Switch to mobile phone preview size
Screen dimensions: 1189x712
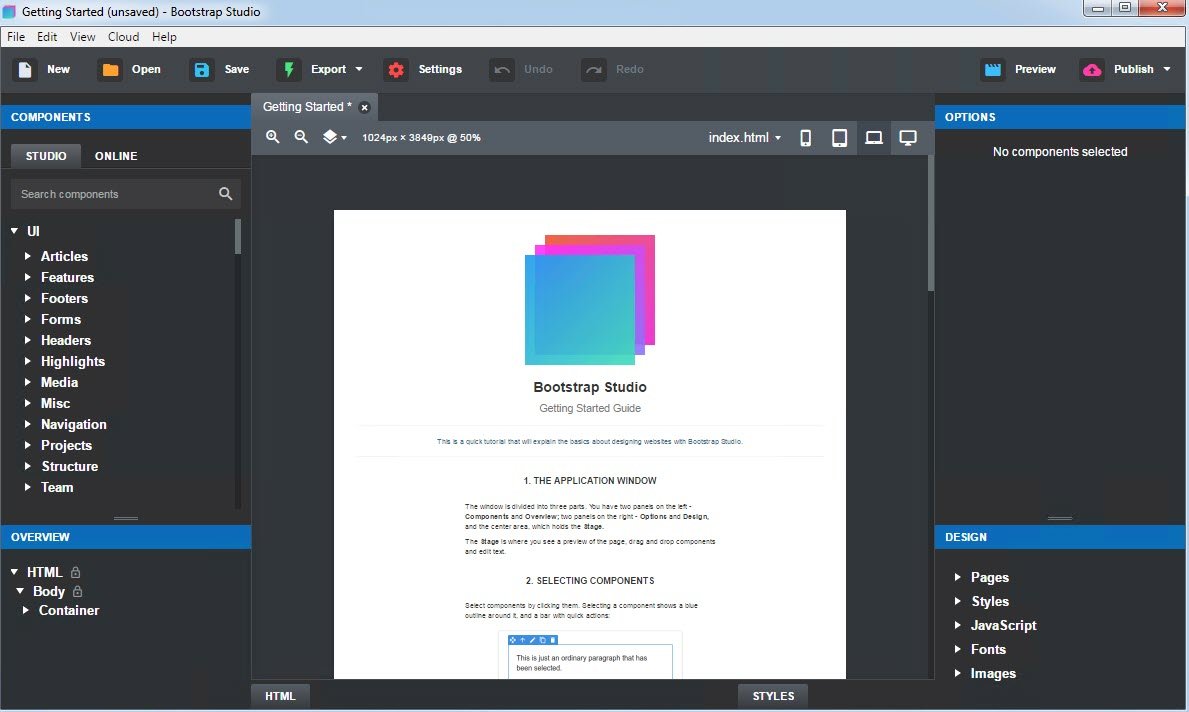805,138
